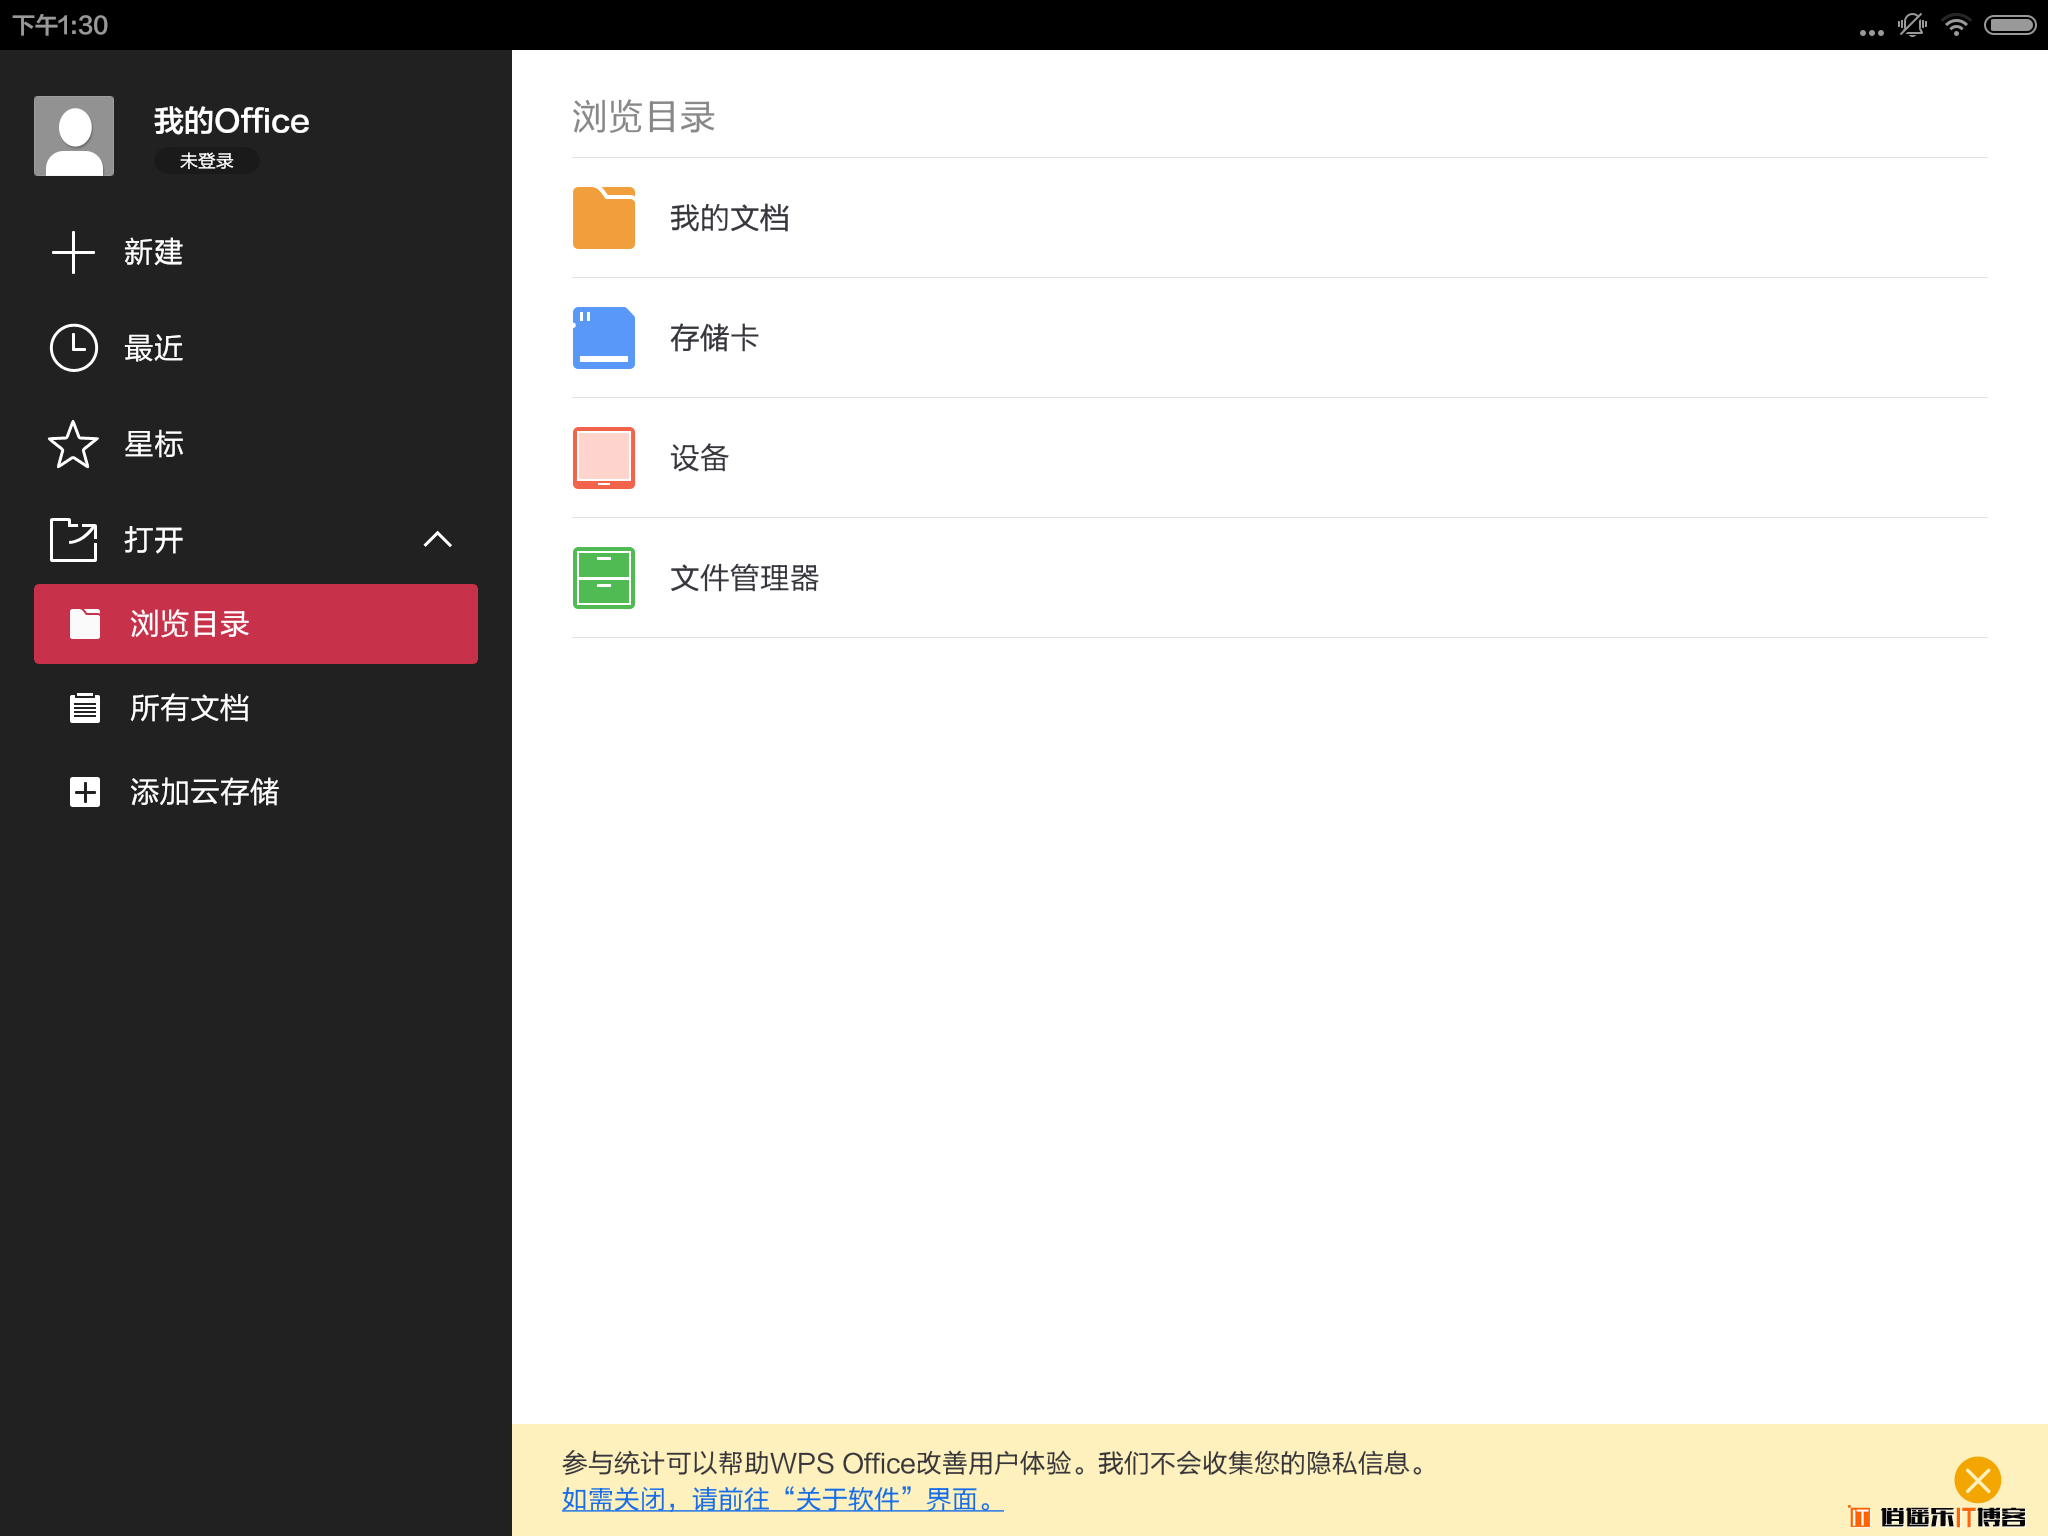The height and width of the screenshot is (1536, 2048).
Task: Dismiss the statistics banner with orange X
Action: (x=1978, y=1480)
